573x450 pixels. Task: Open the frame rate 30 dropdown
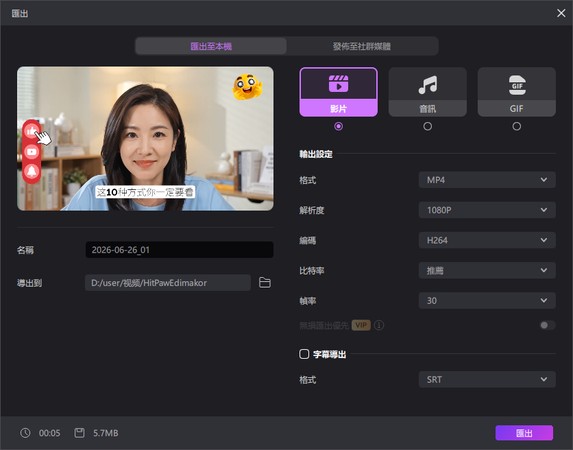pyautogui.click(x=487, y=300)
